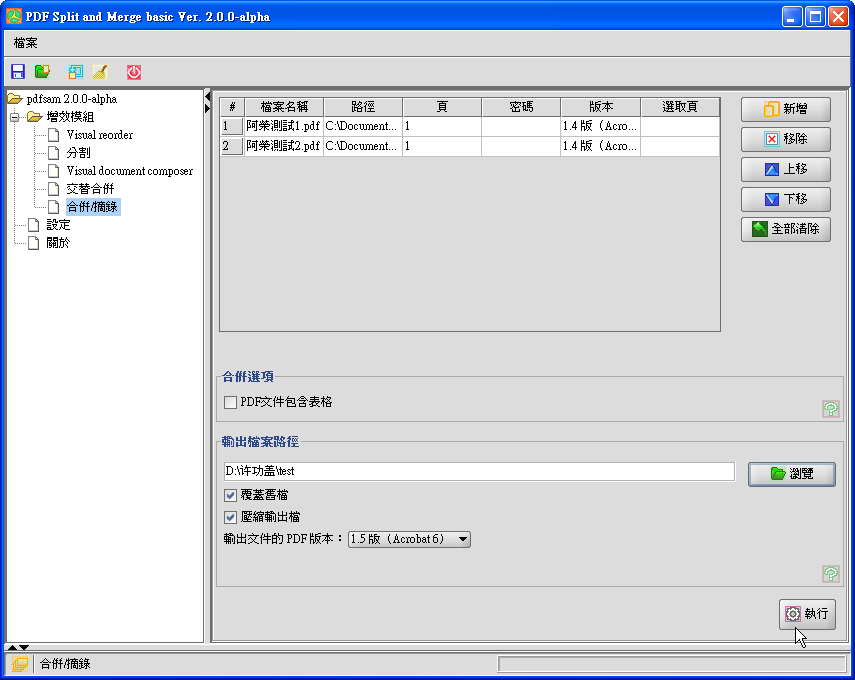The width and height of the screenshot is (855, 680).
Task: Click the page icon next to 關於
Action: pos(34,243)
